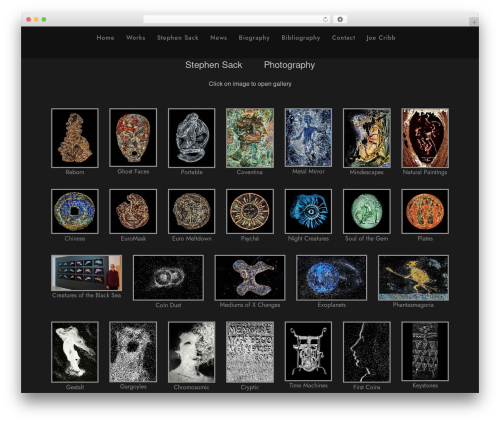Open the Biography page
This screenshot has height=423, width=500.
pos(254,38)
